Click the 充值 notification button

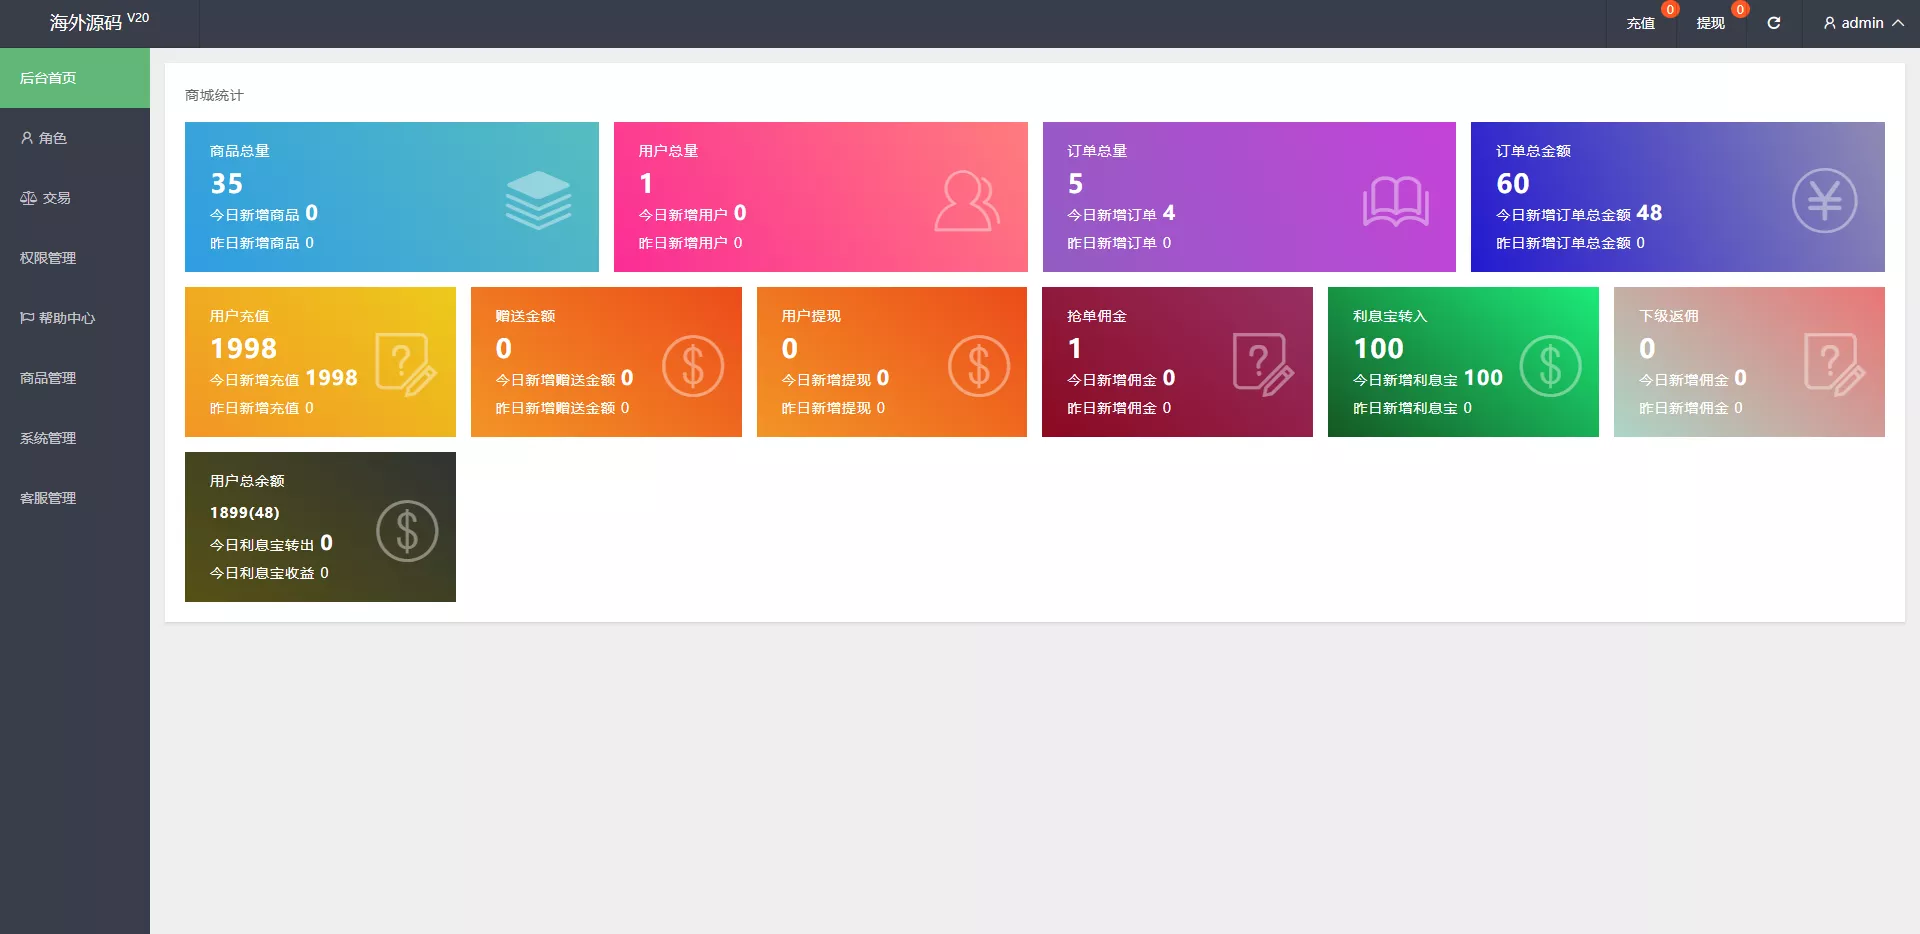[x=1640, y=23]
